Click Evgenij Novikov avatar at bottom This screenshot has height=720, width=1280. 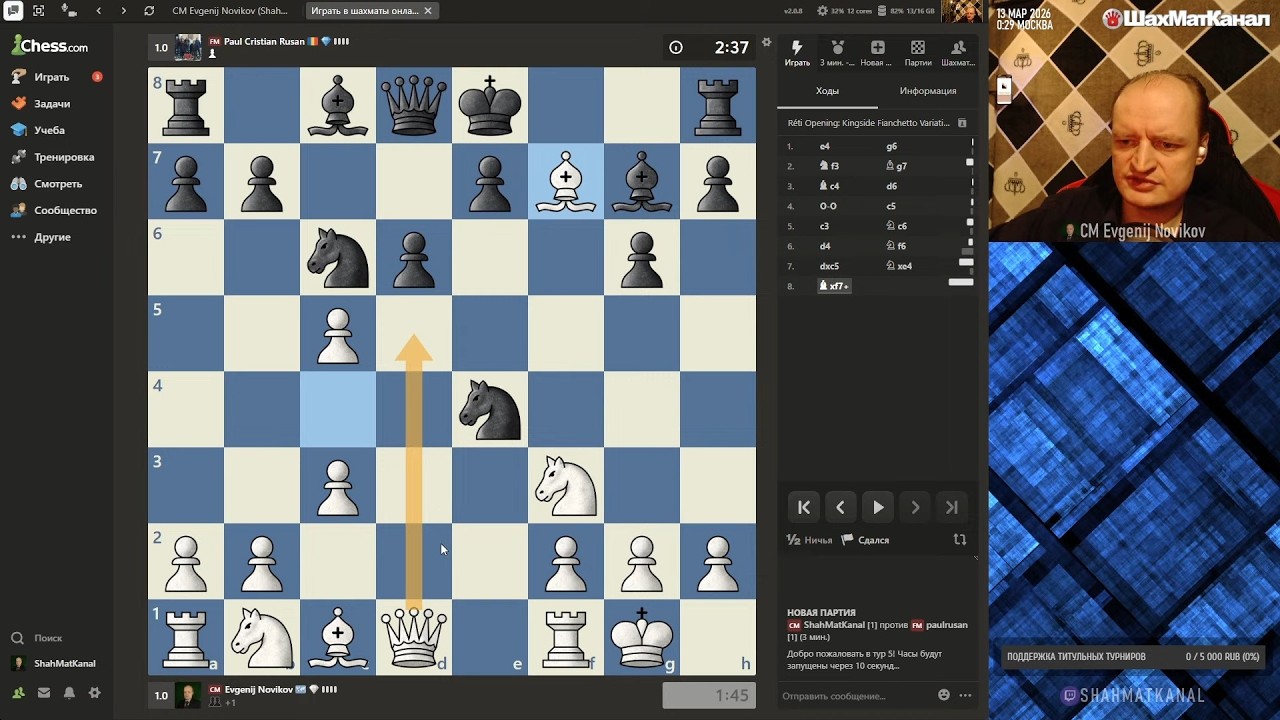click(x=188, y=695)
